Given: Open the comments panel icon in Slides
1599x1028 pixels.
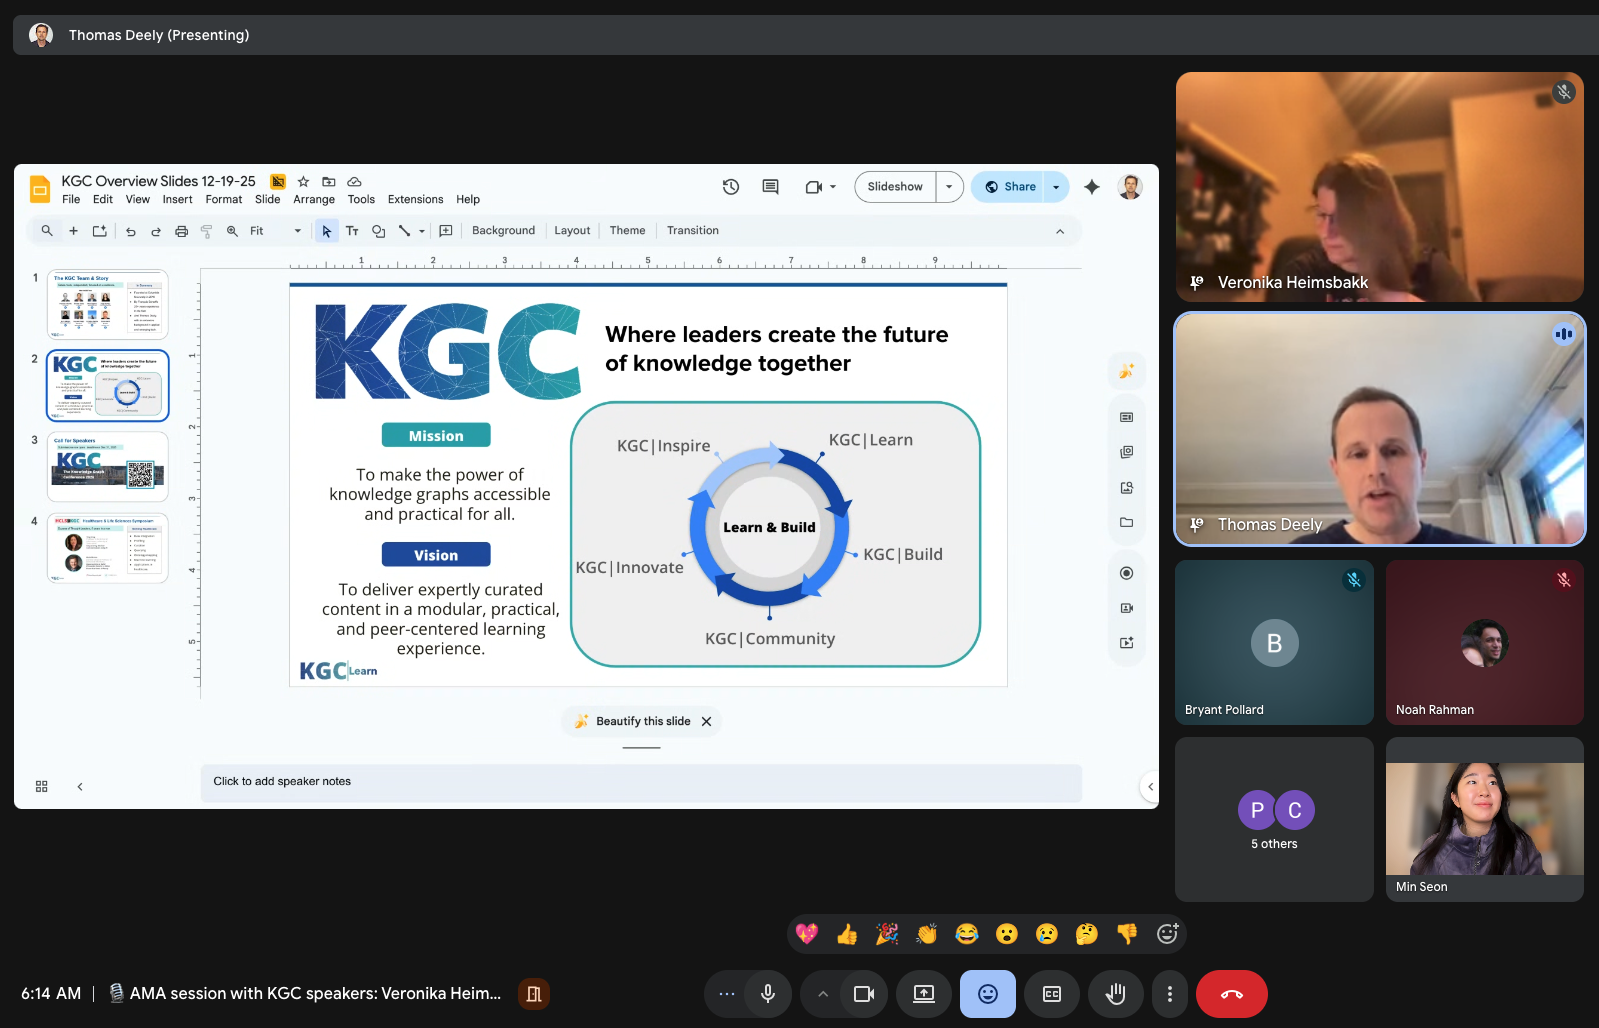Looking at the screenshot, I should (x=770, y=187).
